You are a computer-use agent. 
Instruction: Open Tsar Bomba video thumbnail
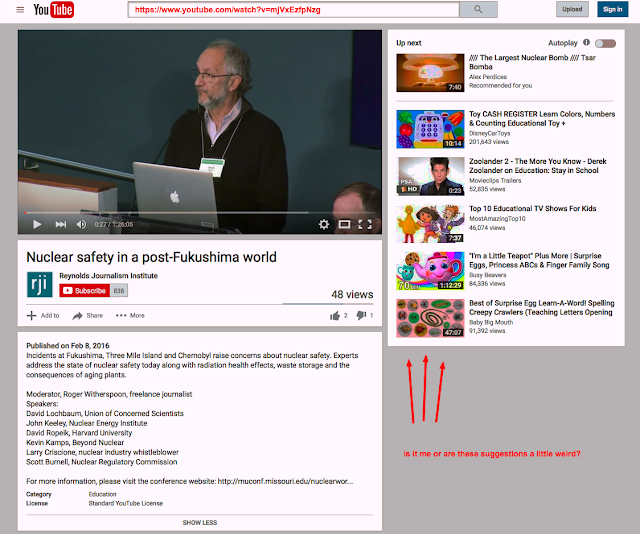click(430, 73)
